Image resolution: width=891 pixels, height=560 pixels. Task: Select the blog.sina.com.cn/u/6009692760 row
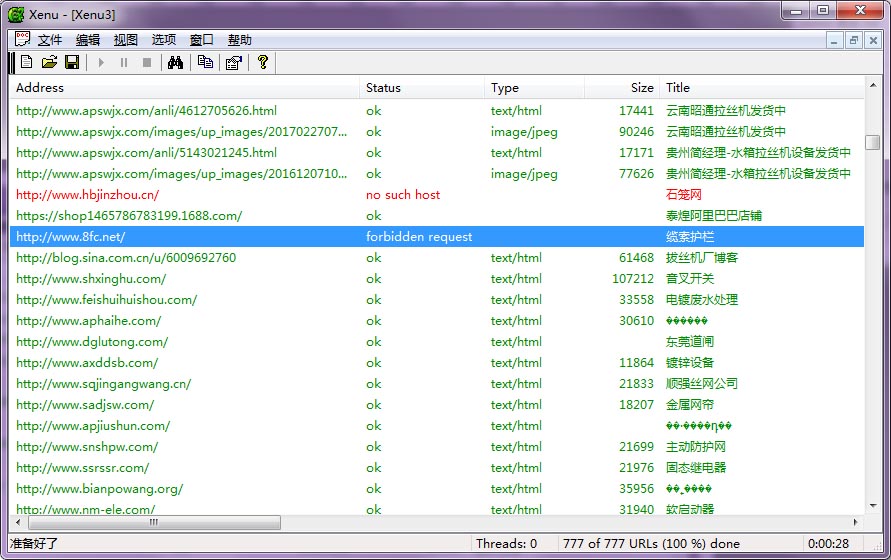(437, 258)
